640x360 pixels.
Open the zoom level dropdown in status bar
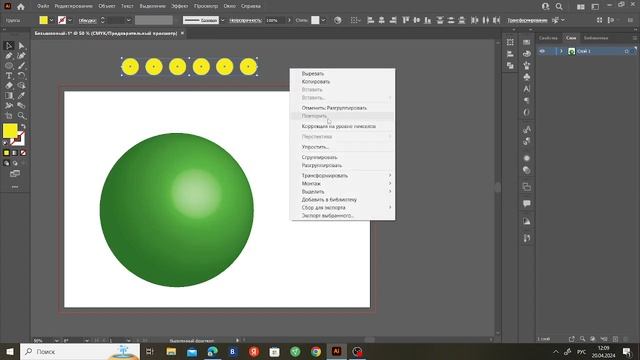tap(56, 340)
